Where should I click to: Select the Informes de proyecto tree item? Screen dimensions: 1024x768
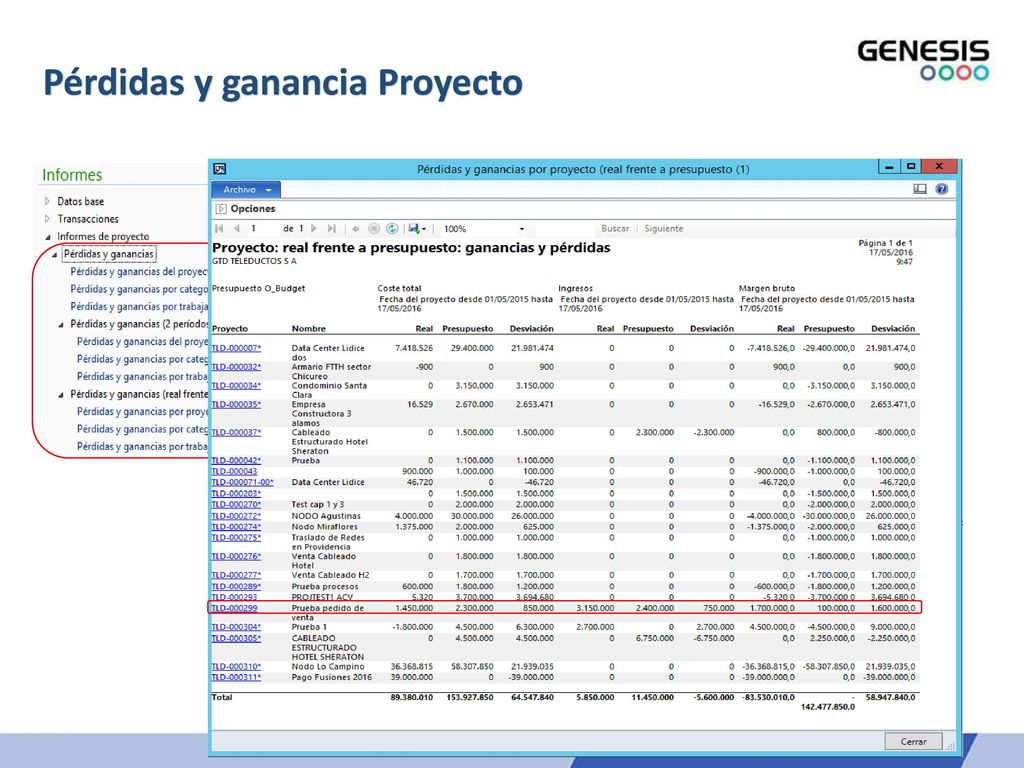click(x=103, y=236)
